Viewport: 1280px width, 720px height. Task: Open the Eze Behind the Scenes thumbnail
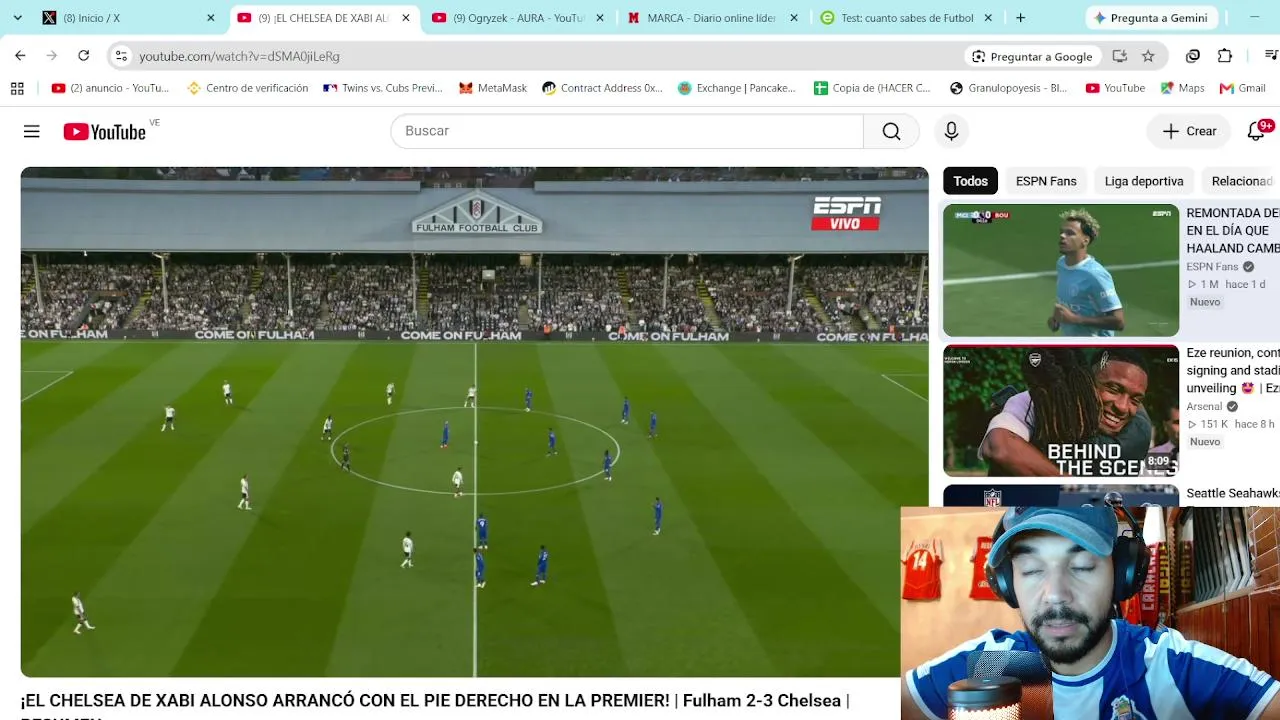point(1061,411)
